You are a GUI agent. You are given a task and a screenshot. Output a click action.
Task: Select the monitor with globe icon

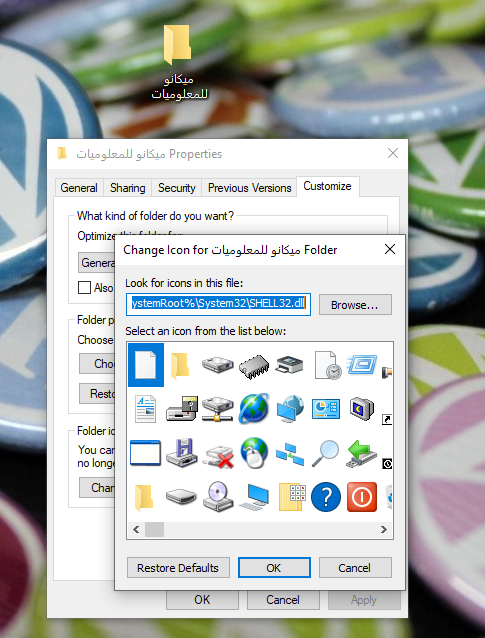point(290,409)
